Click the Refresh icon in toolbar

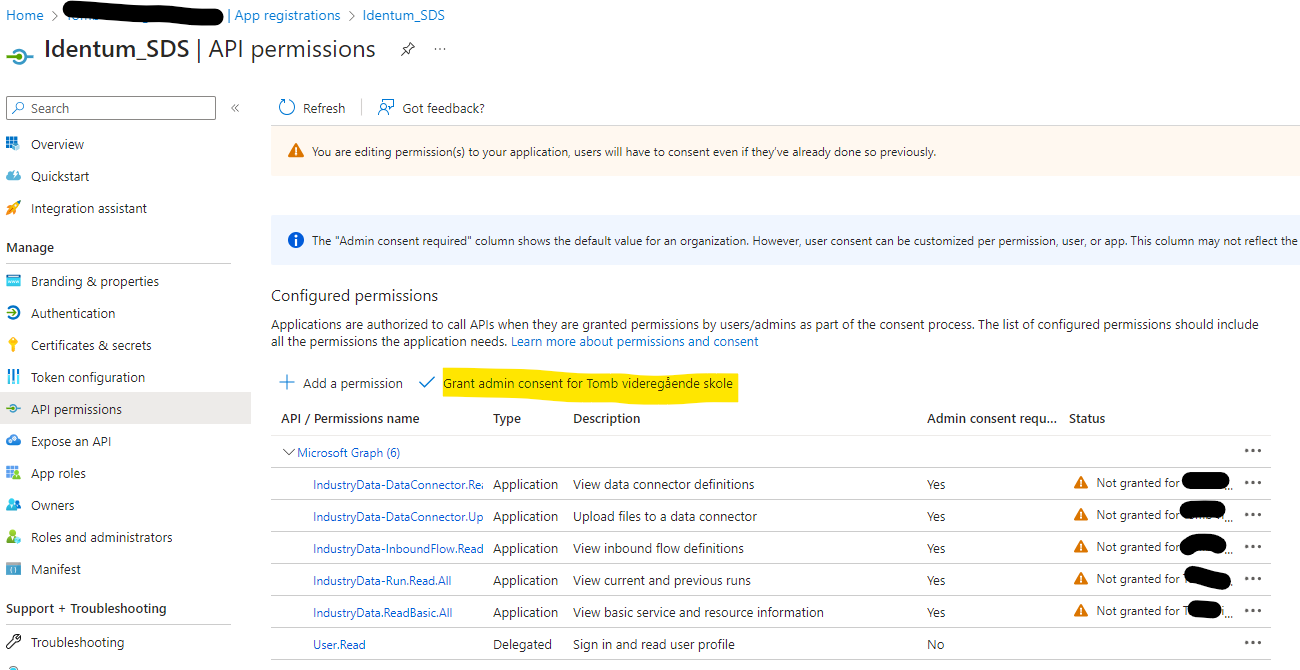(288, 108)
